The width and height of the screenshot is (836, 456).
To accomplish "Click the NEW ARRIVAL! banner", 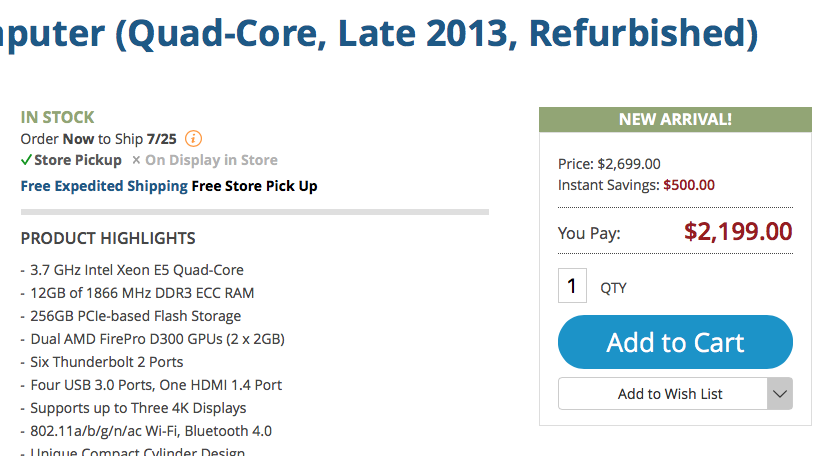I will (675, 120).
